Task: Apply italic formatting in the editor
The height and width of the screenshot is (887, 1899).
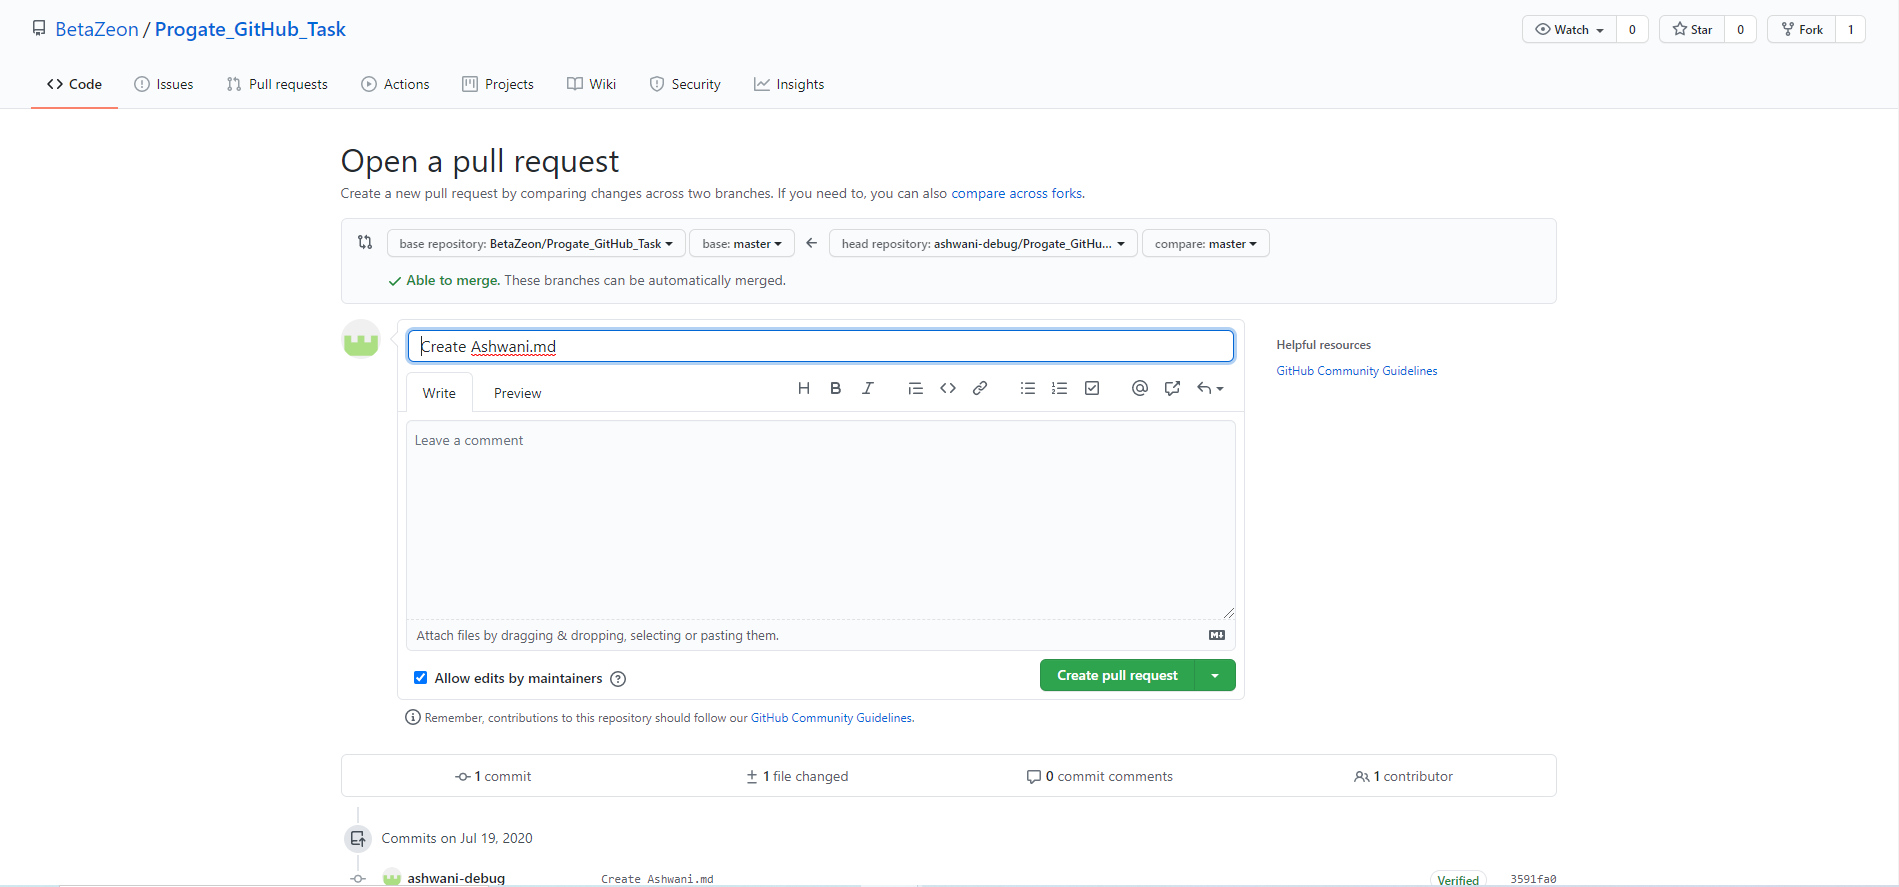Action: pyautogui.click(x=867, y=389)
